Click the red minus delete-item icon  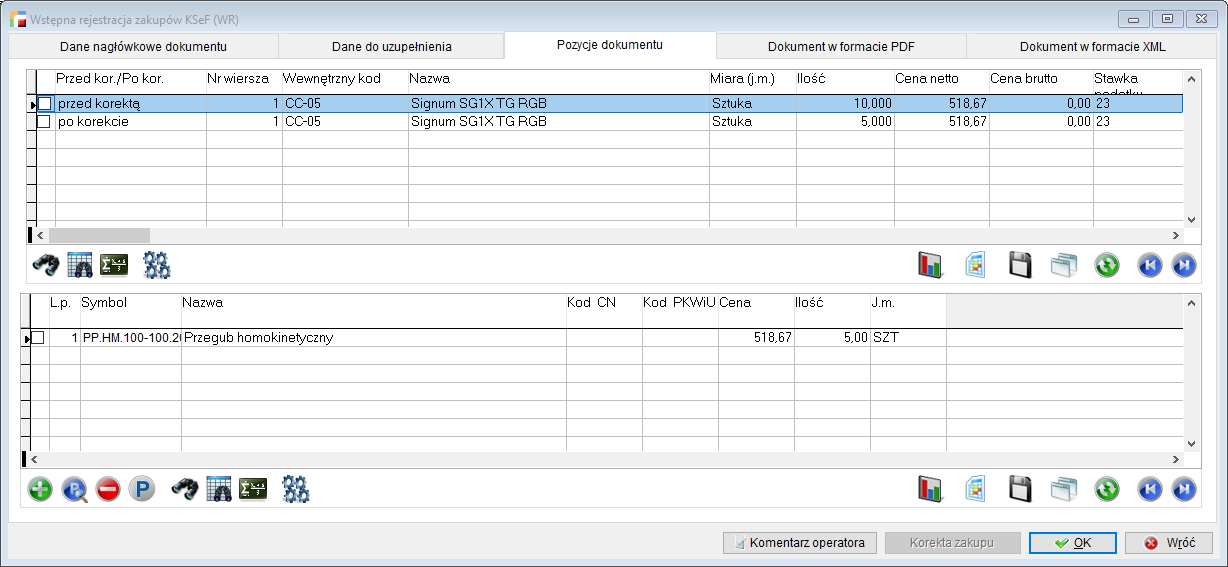tap(108, 489)
